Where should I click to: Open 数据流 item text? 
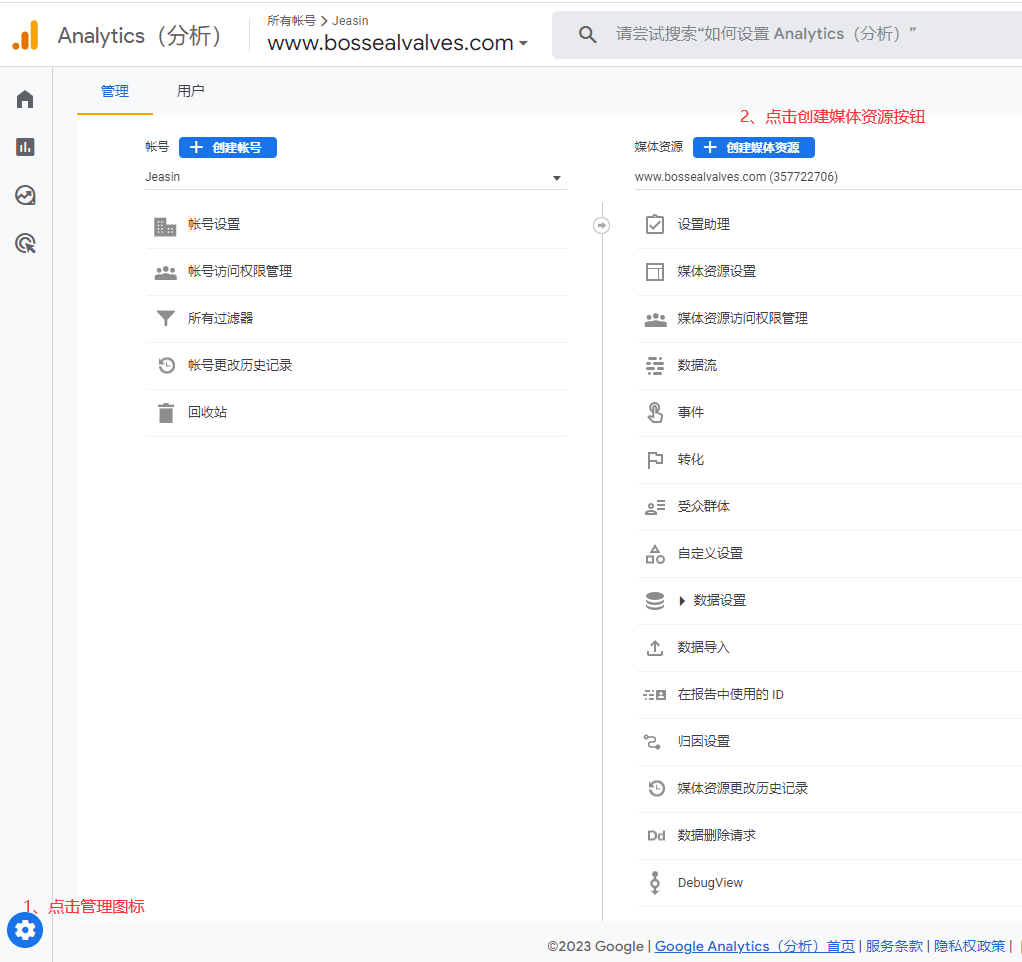tap(697, 366)
